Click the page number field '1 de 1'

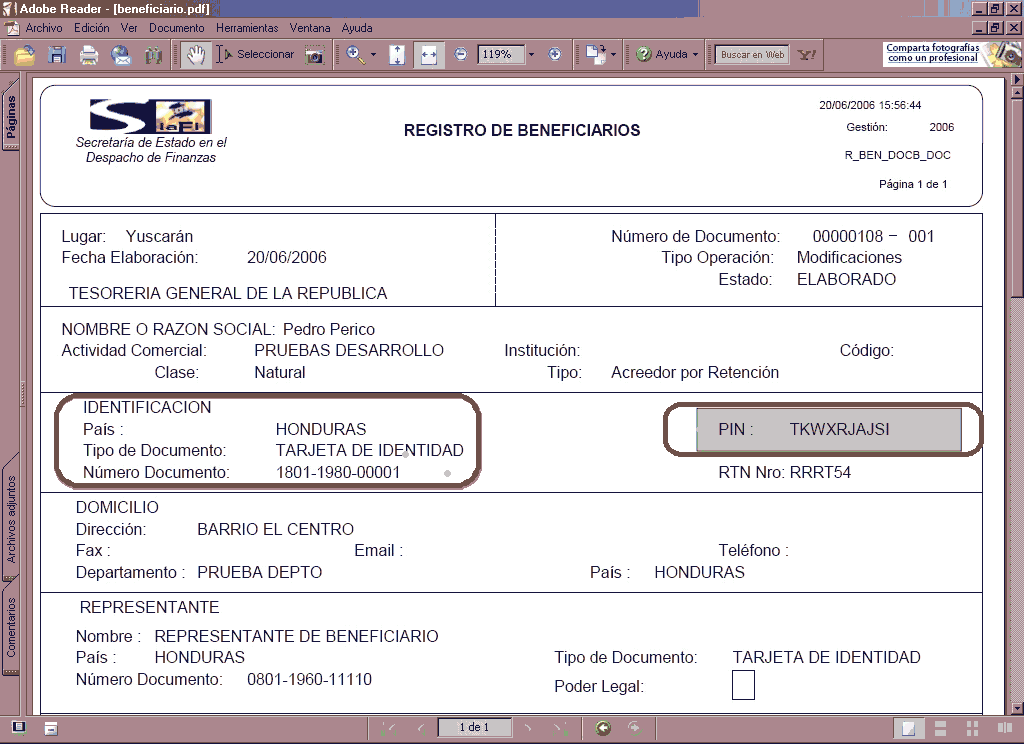(473, 728)
